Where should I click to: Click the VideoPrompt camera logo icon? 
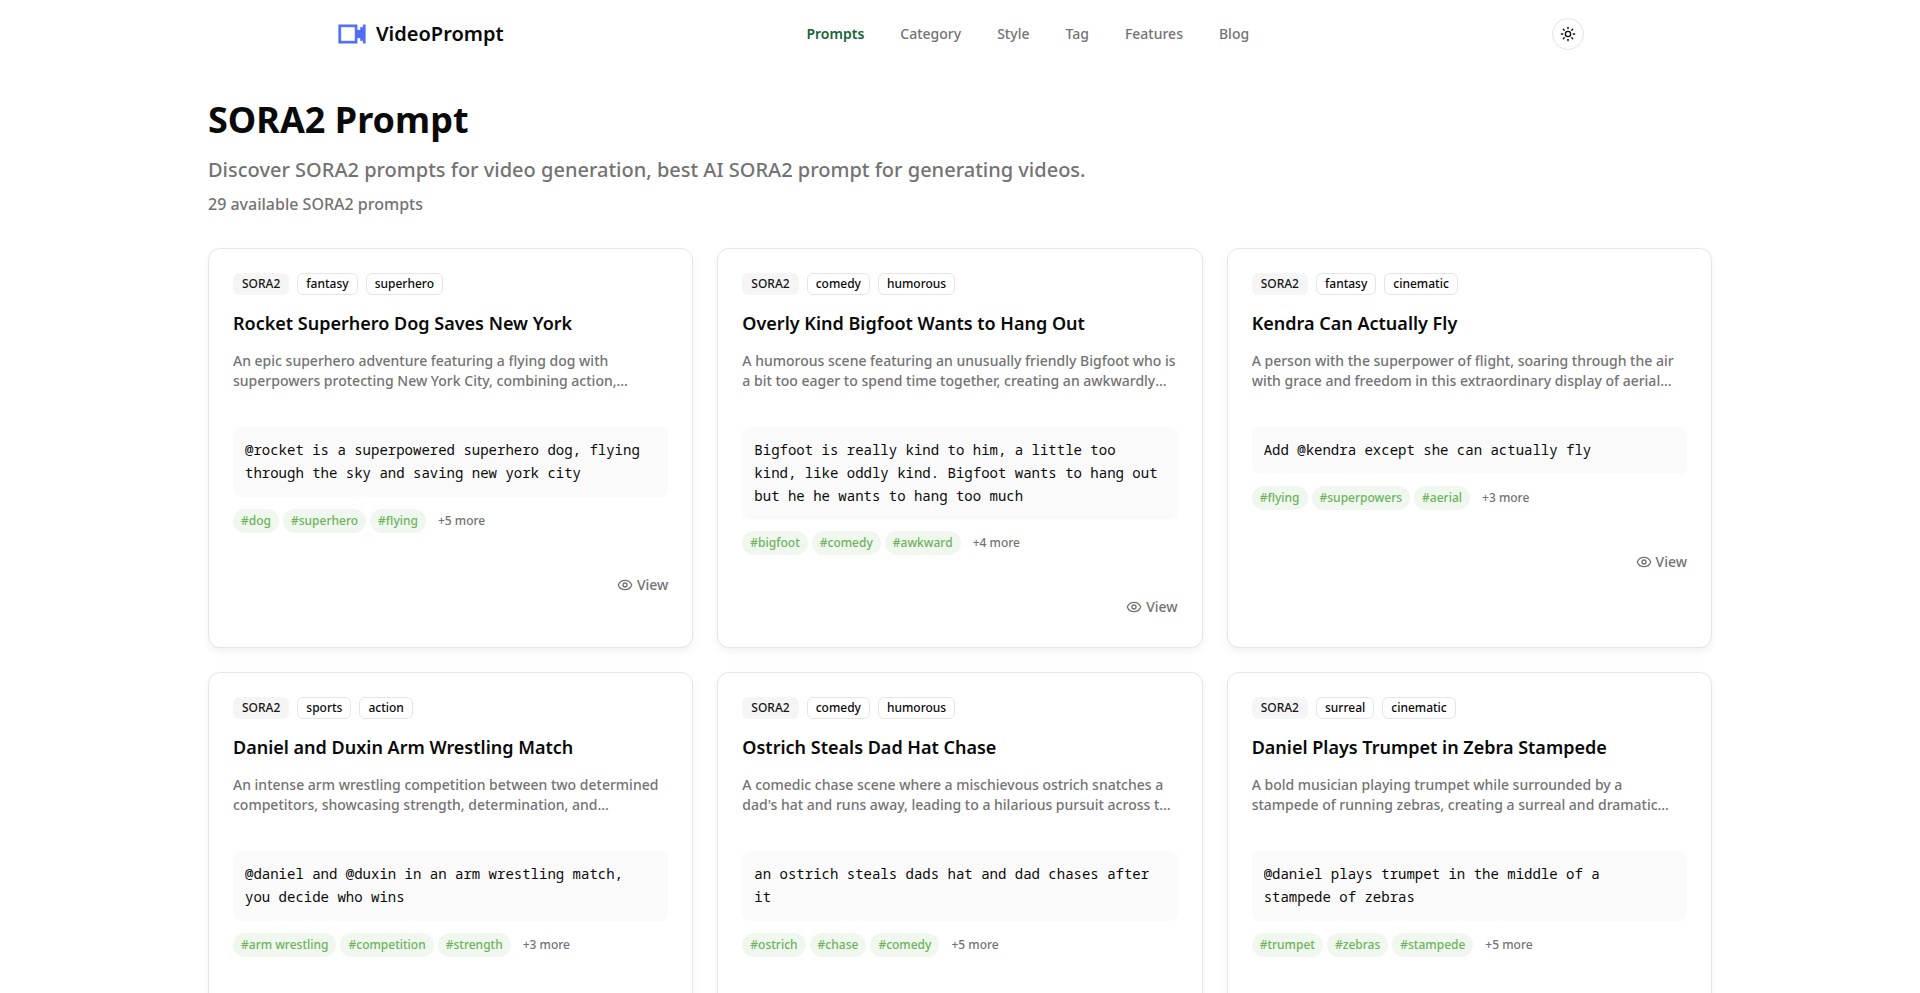[351, 34]
